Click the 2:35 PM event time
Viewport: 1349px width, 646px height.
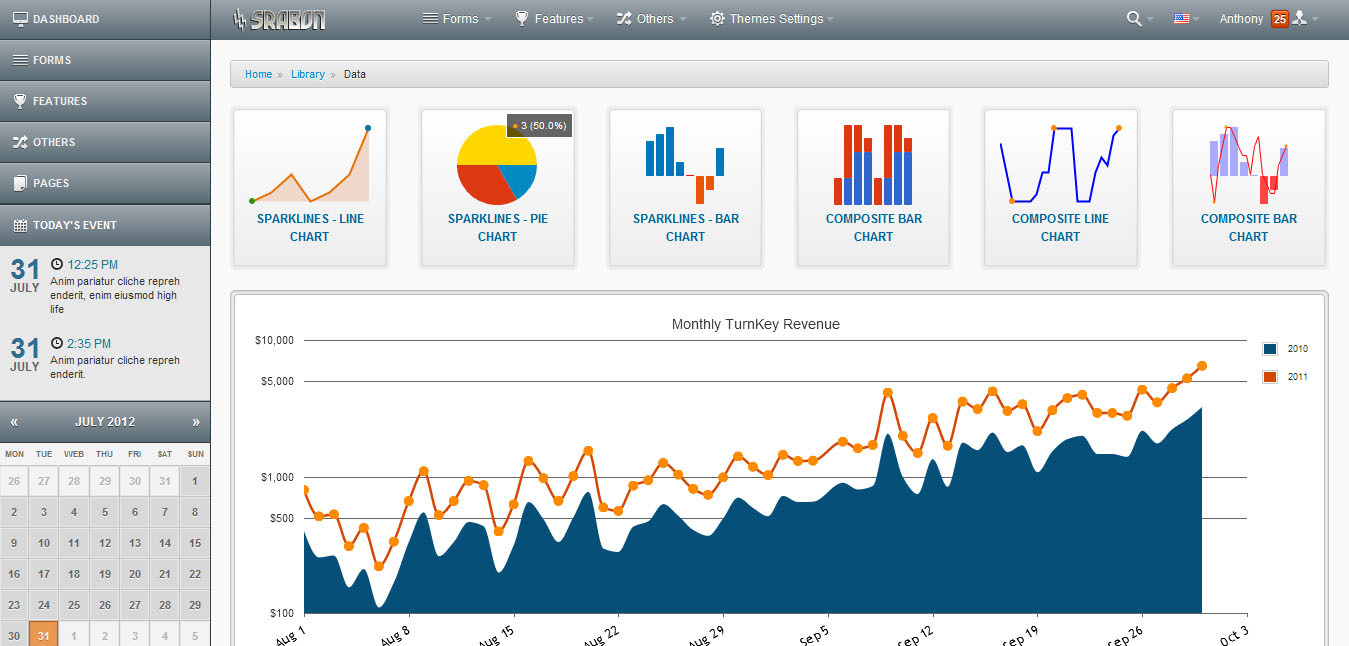click(x=88, y=343)
